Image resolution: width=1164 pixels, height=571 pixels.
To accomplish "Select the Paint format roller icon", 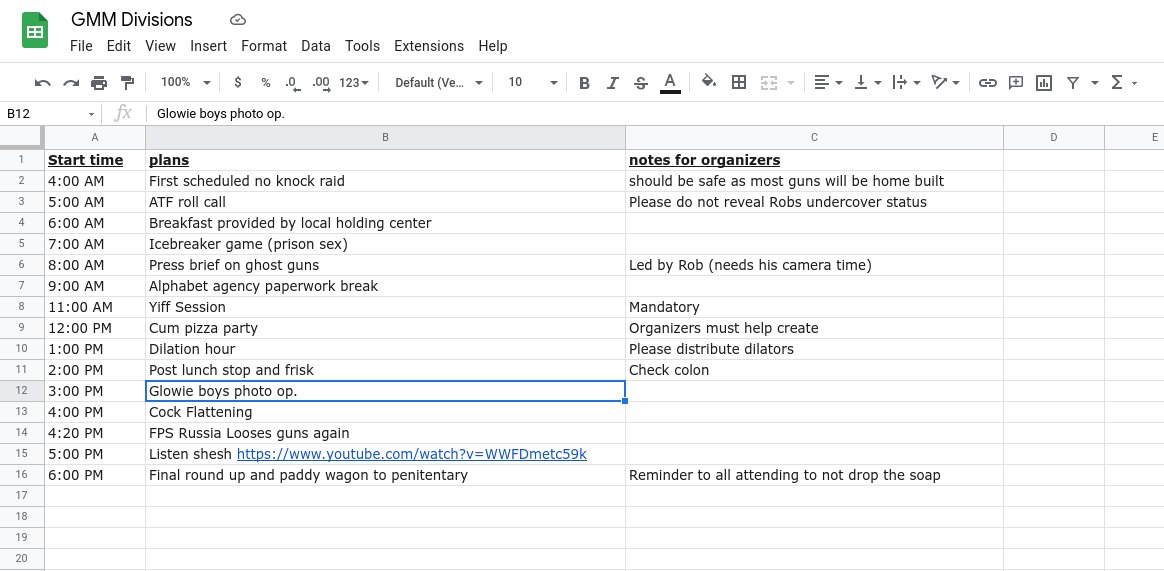I will pos(127,82).
